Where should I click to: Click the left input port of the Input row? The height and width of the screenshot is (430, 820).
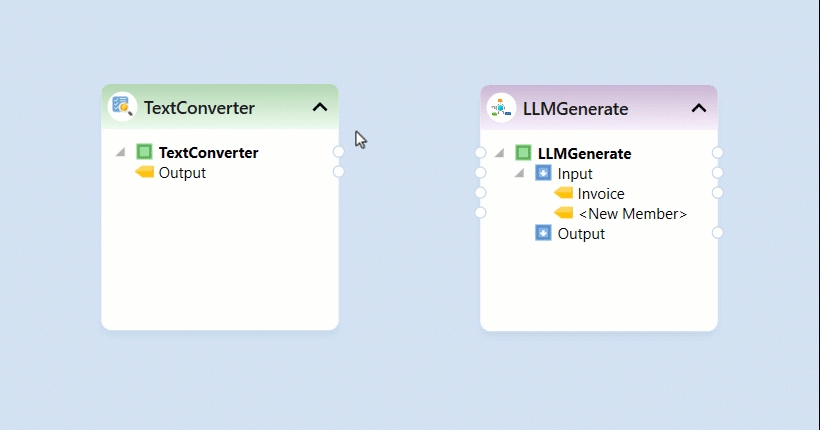(480, 173)
